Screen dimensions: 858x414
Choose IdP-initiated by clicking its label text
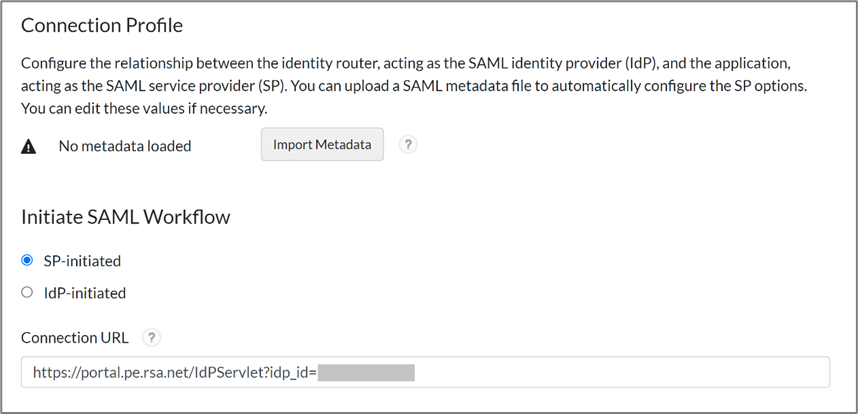(85, 293)
